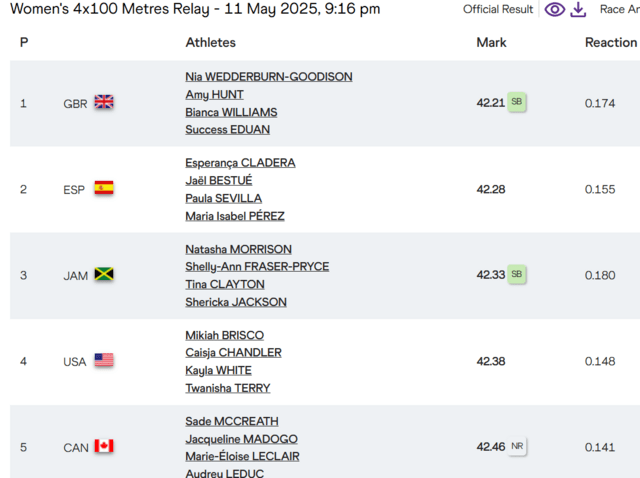Select the Official Result label
The image size is (640, 478).
point(498,9)
